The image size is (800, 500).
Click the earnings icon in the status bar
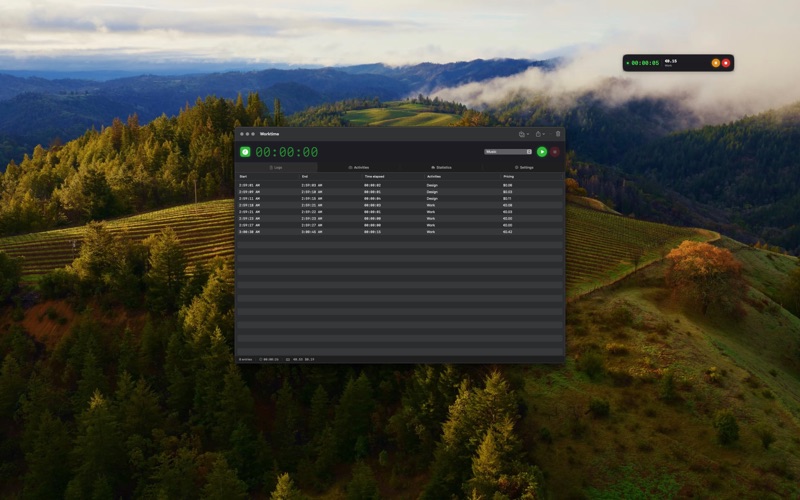coord(288,359)
